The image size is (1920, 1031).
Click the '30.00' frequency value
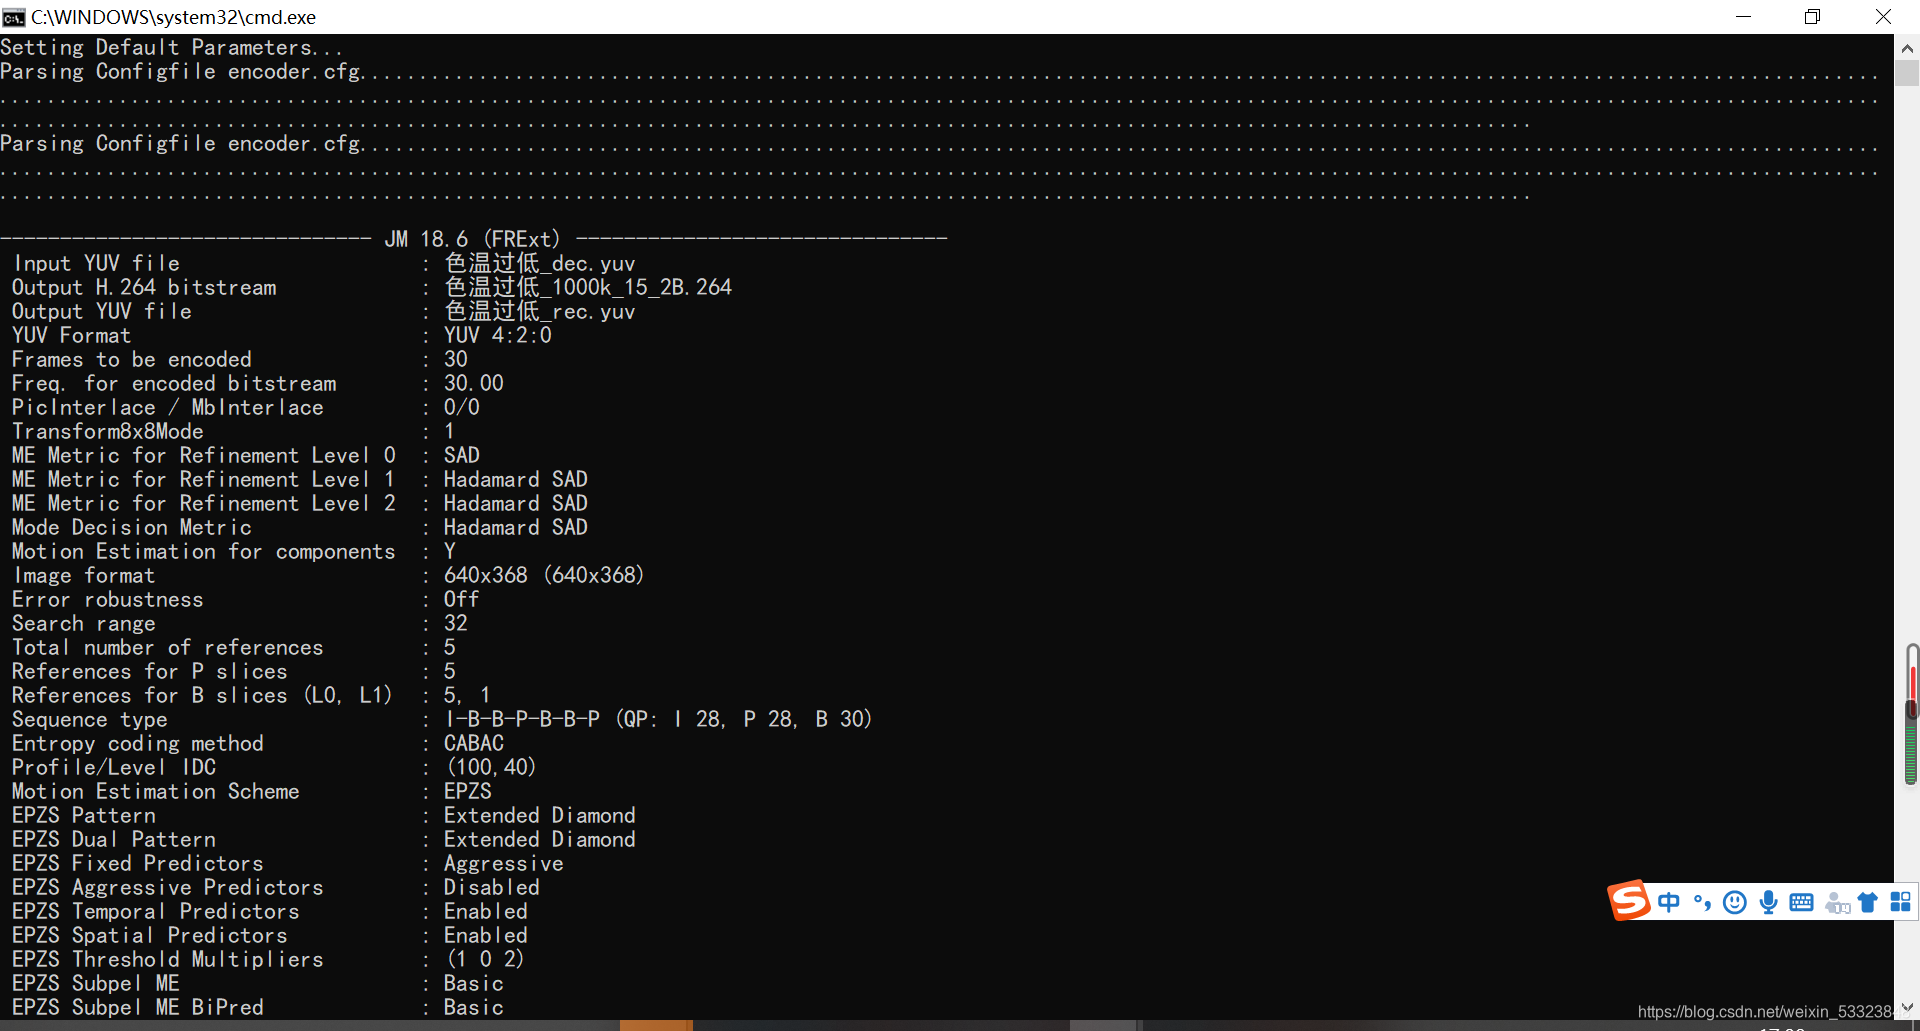tap(474, 384)
